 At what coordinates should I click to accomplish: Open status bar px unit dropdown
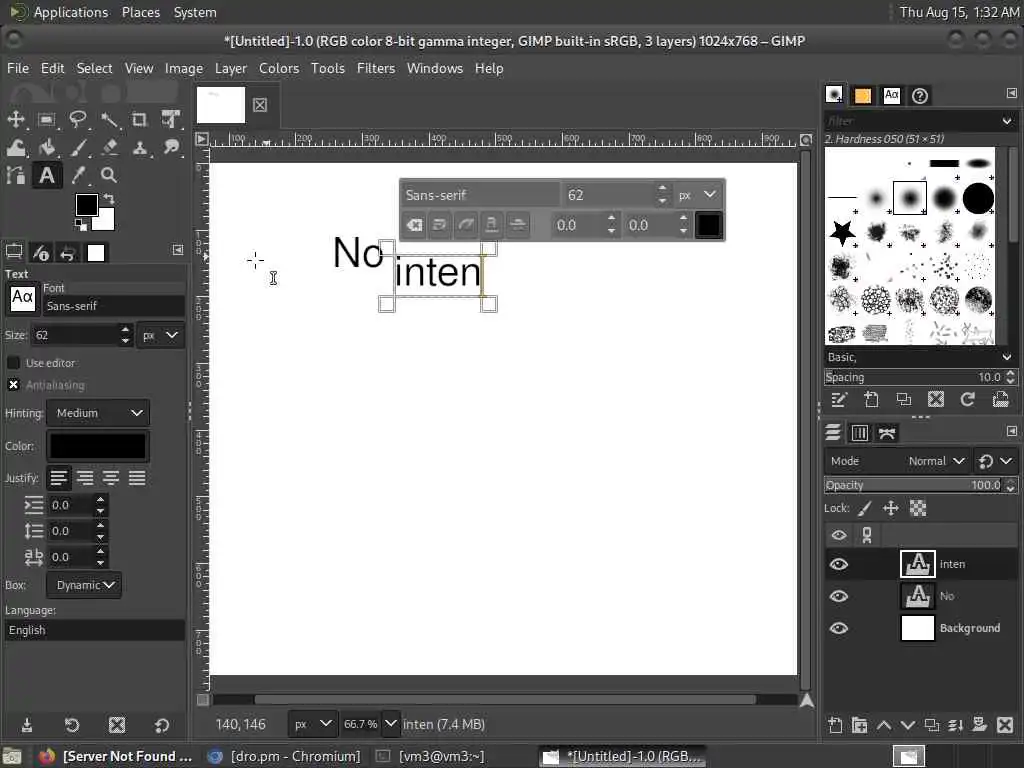313,724
